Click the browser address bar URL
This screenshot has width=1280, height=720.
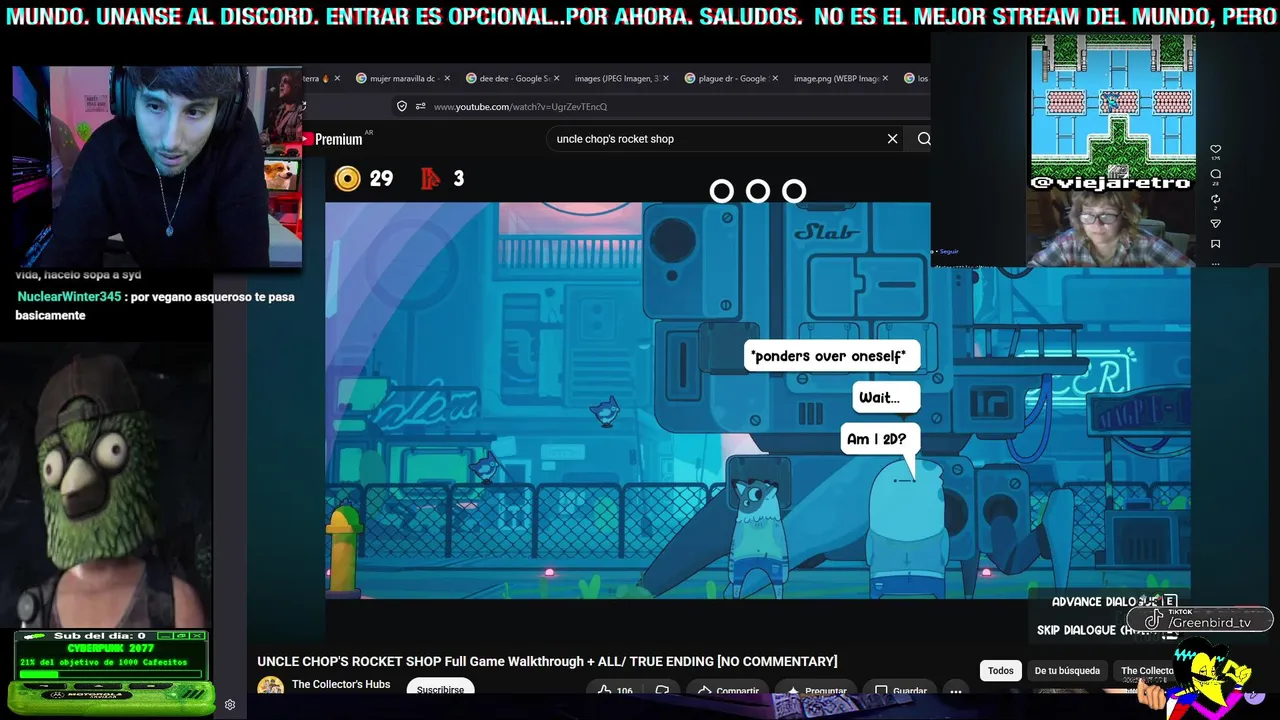point(520,106)
